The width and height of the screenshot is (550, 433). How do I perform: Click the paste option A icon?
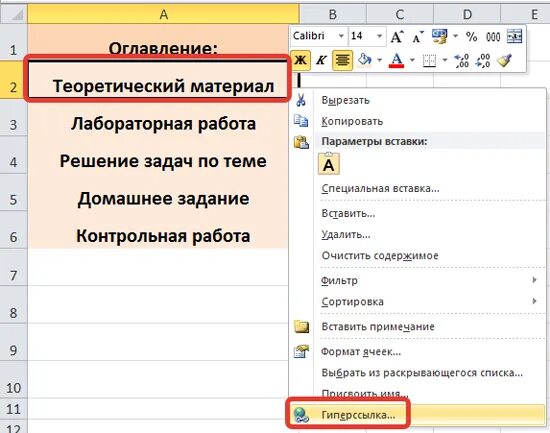click(329, 164)
